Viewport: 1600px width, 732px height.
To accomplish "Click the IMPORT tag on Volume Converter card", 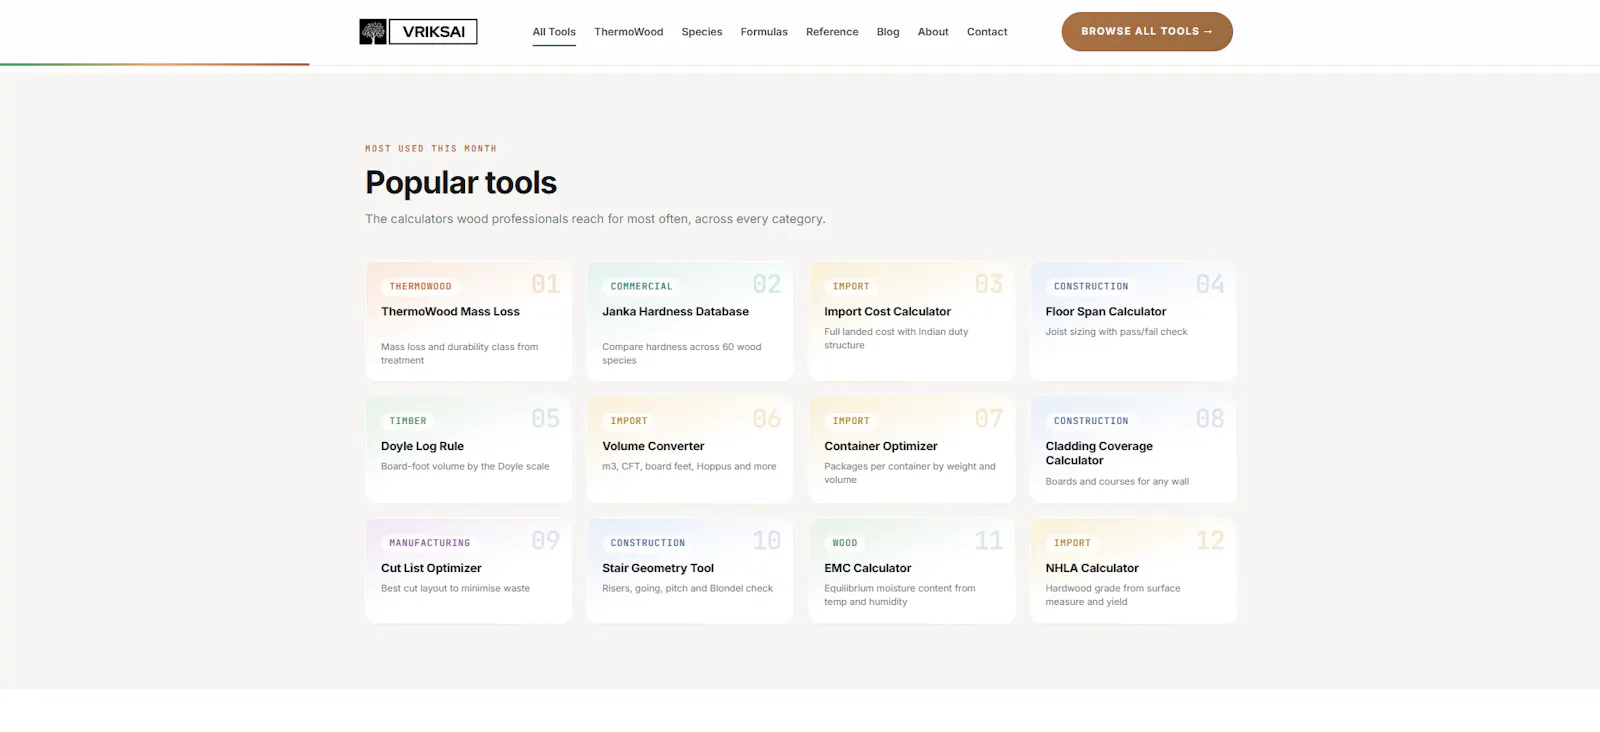I will (629, 421).
